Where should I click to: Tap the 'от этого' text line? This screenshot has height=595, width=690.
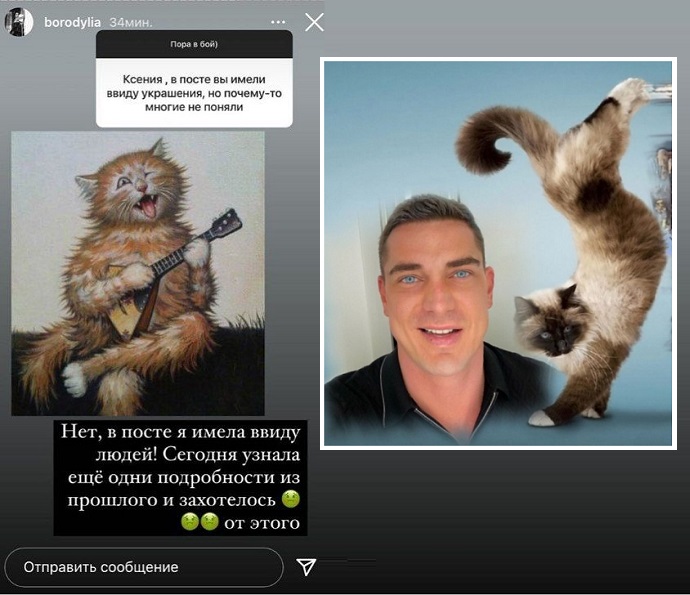click(262, 523)
